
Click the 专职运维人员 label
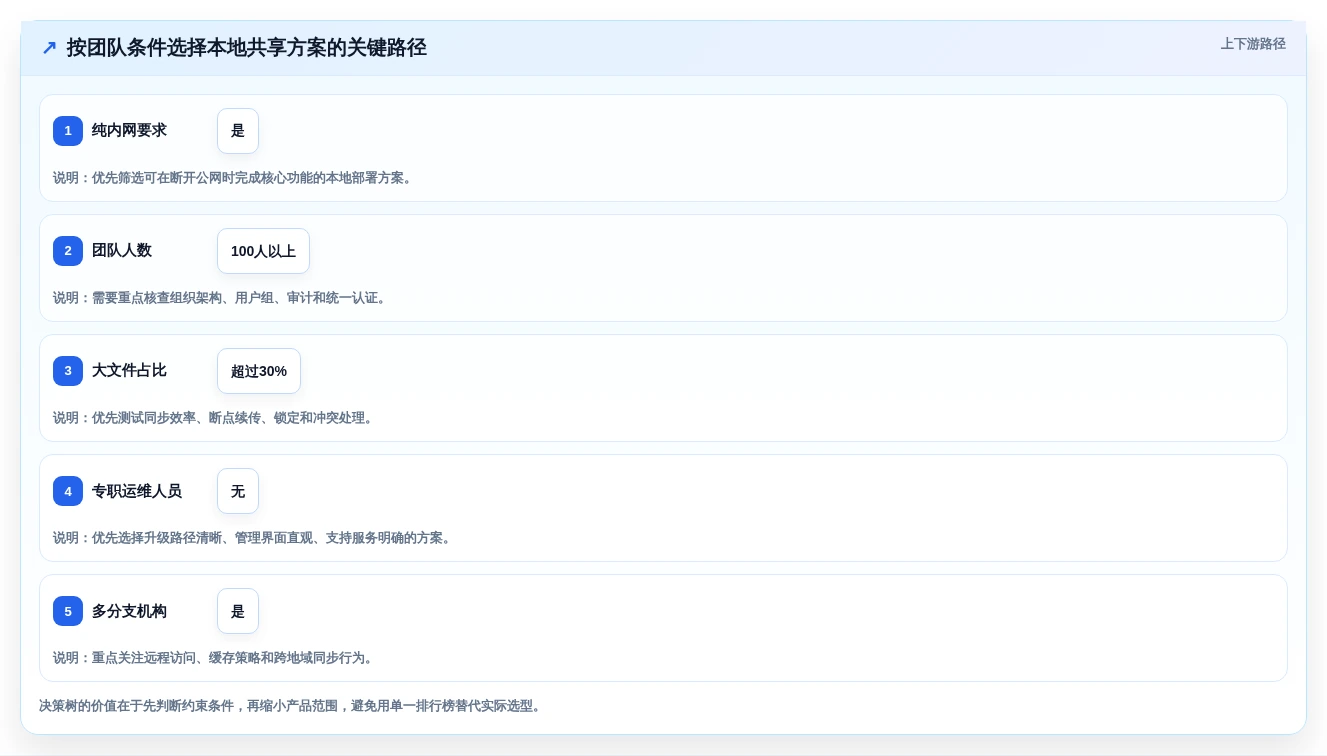pos(137,491)
